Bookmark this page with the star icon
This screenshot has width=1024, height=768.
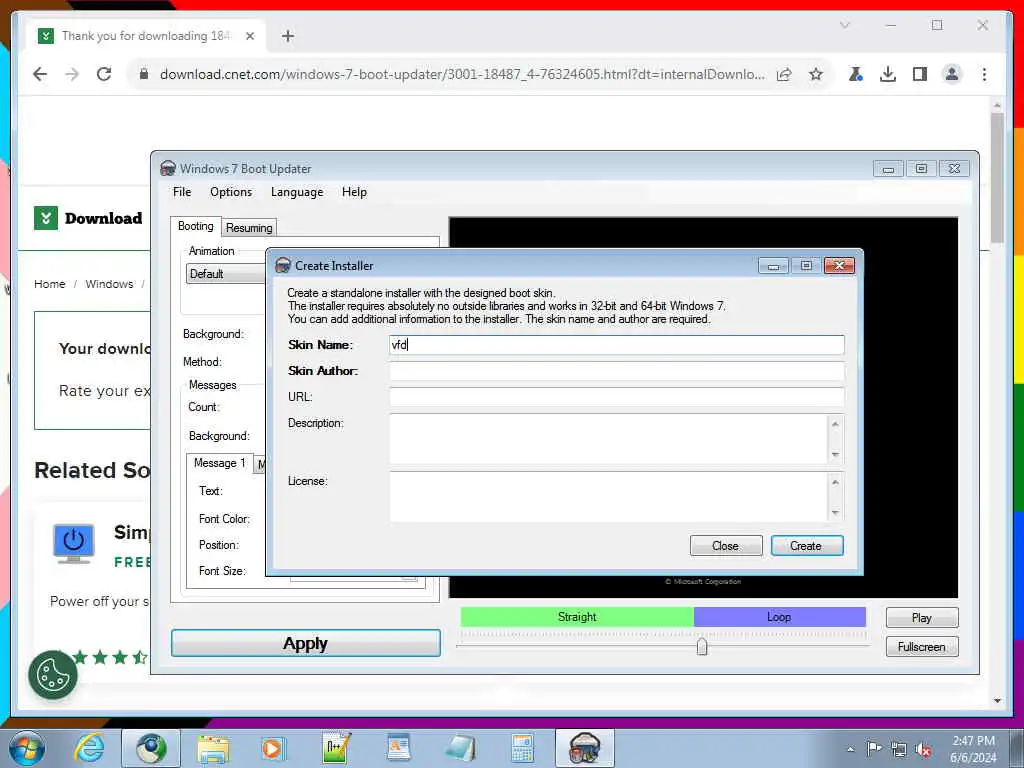tap(816, 74)
